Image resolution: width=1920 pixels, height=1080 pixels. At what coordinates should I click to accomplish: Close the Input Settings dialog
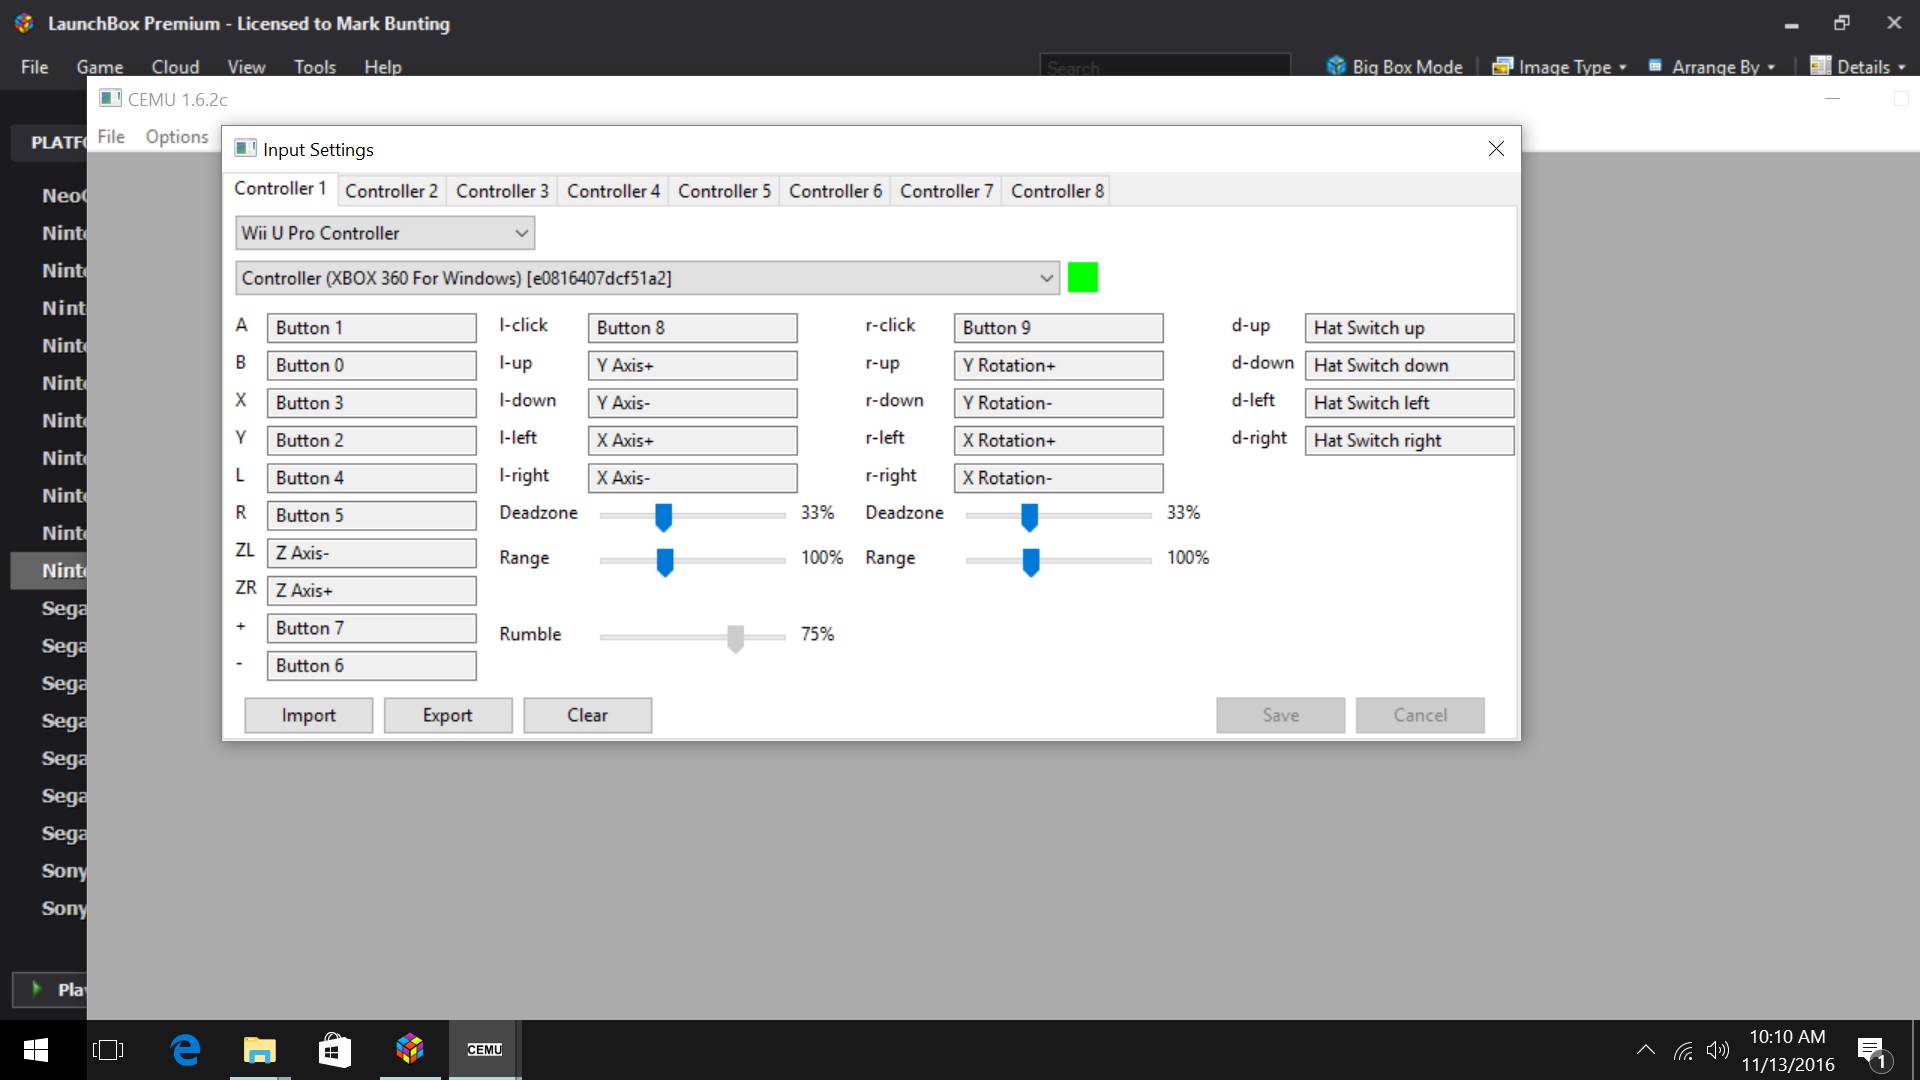coord(1496,149)
